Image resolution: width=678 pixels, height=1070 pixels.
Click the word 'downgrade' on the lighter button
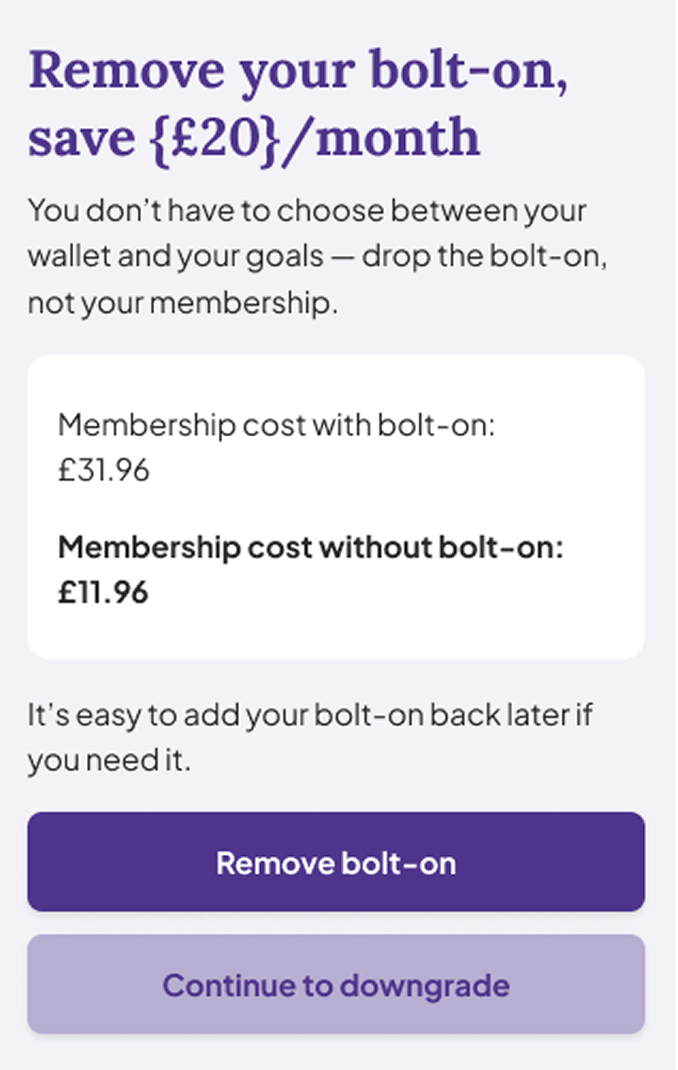(x=425, y=985)
